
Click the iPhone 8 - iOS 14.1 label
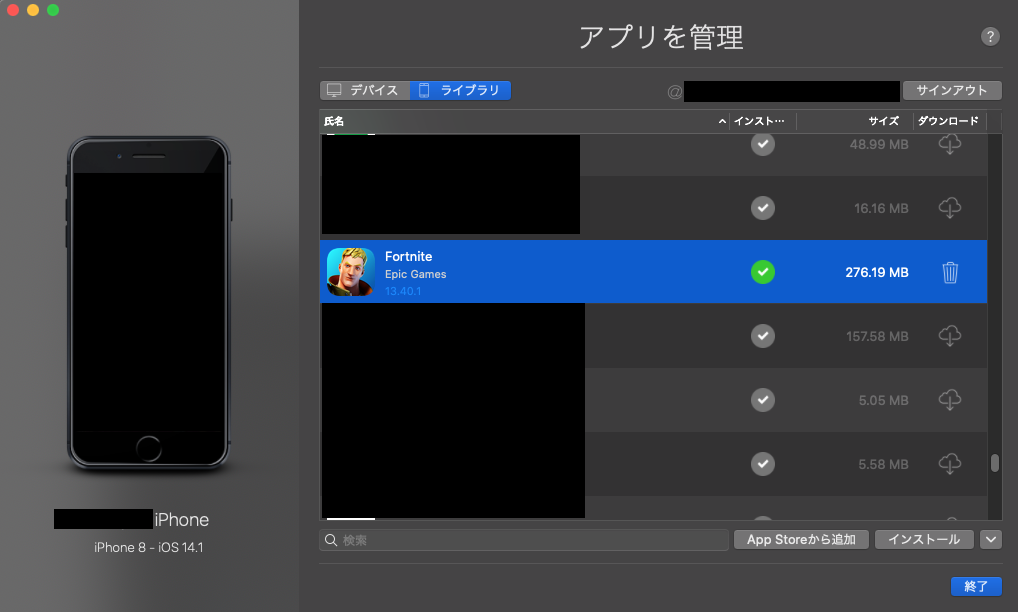pos(149,547)
